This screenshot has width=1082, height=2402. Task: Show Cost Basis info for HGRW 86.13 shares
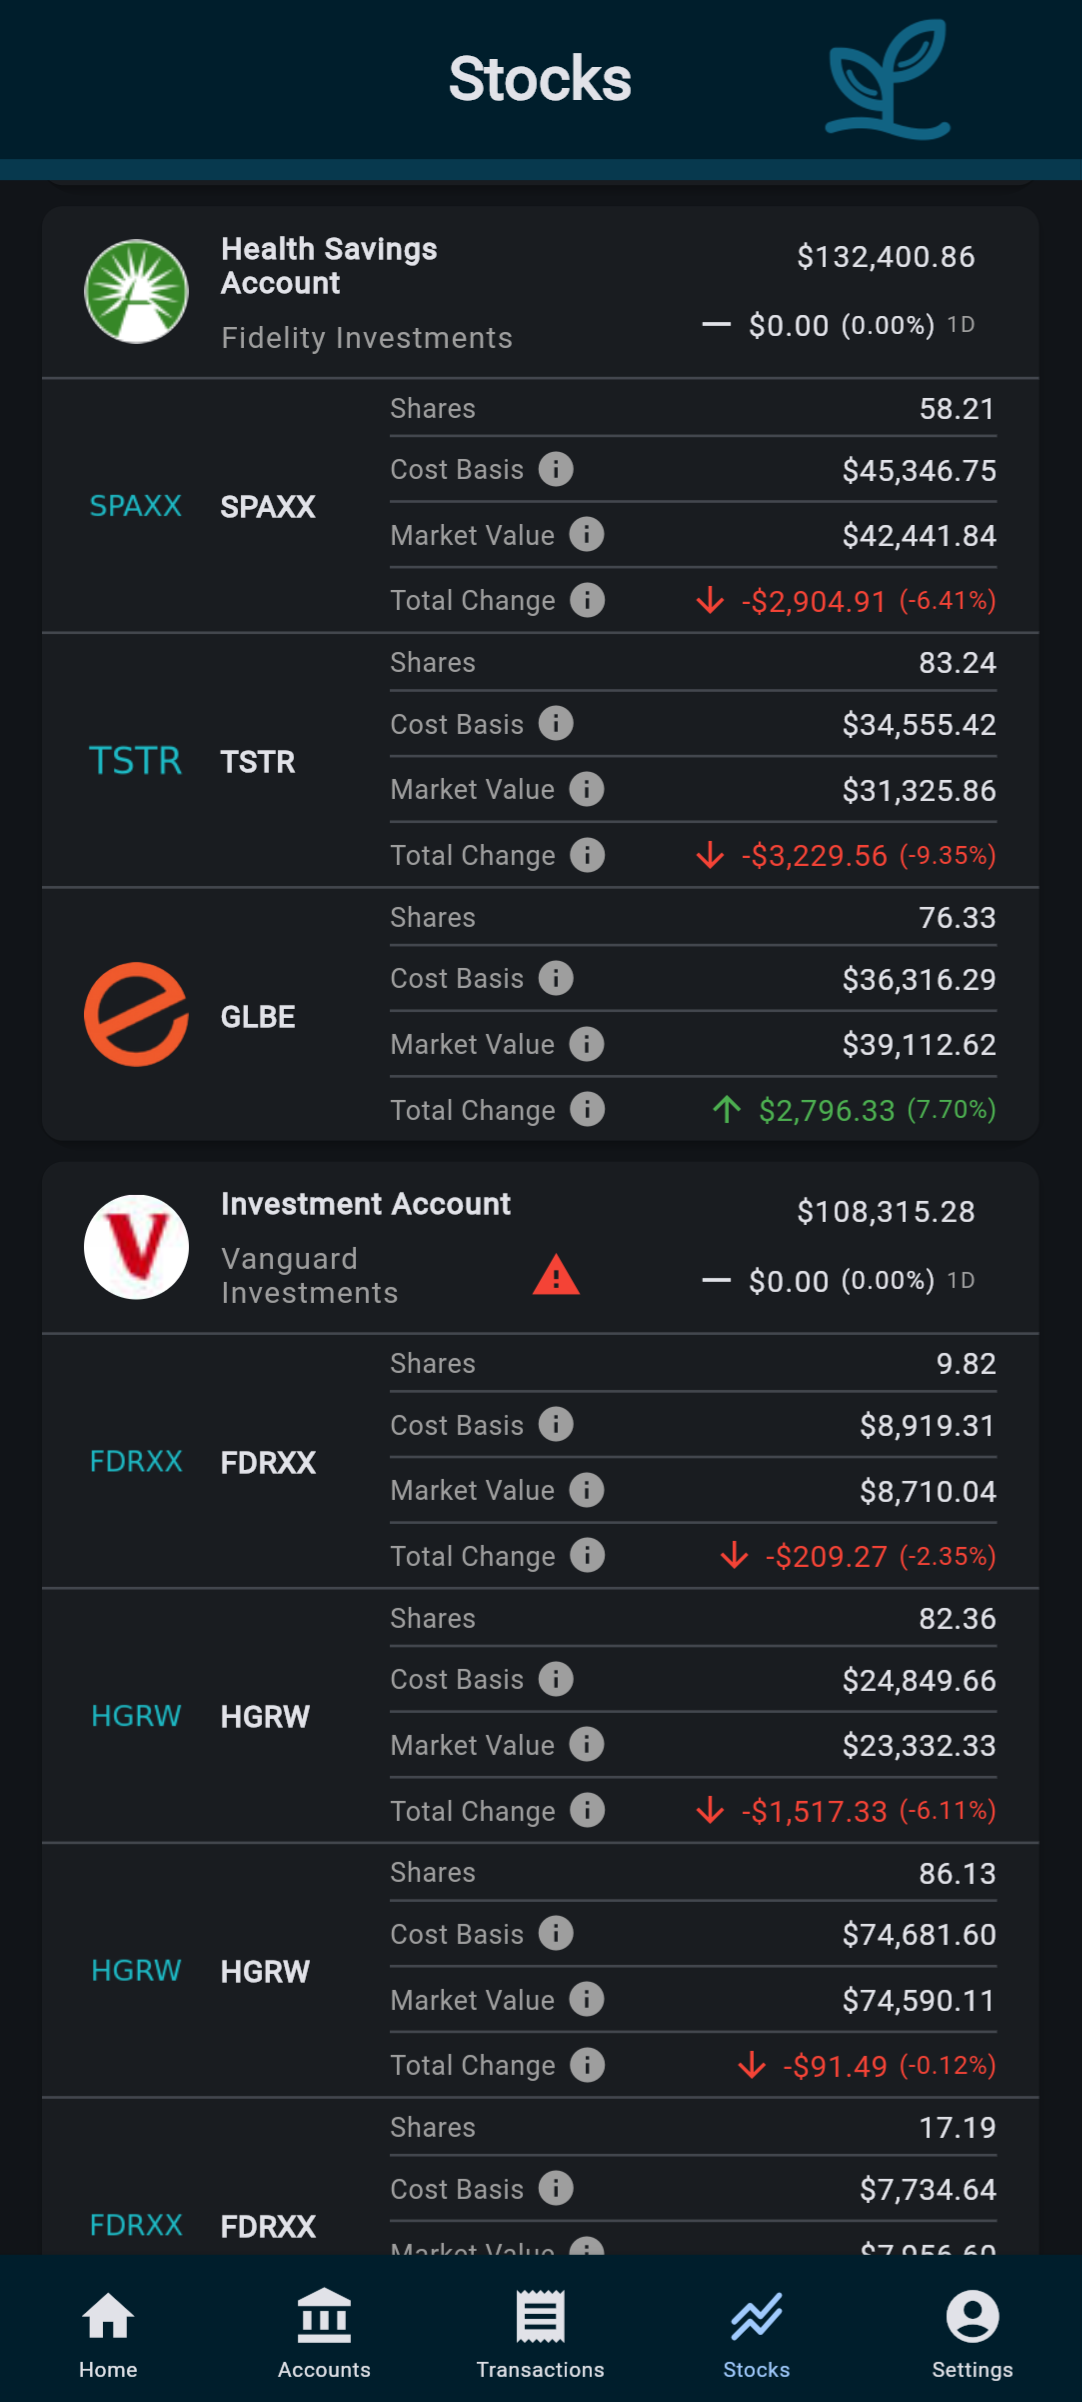click(x=556, y=1933)
